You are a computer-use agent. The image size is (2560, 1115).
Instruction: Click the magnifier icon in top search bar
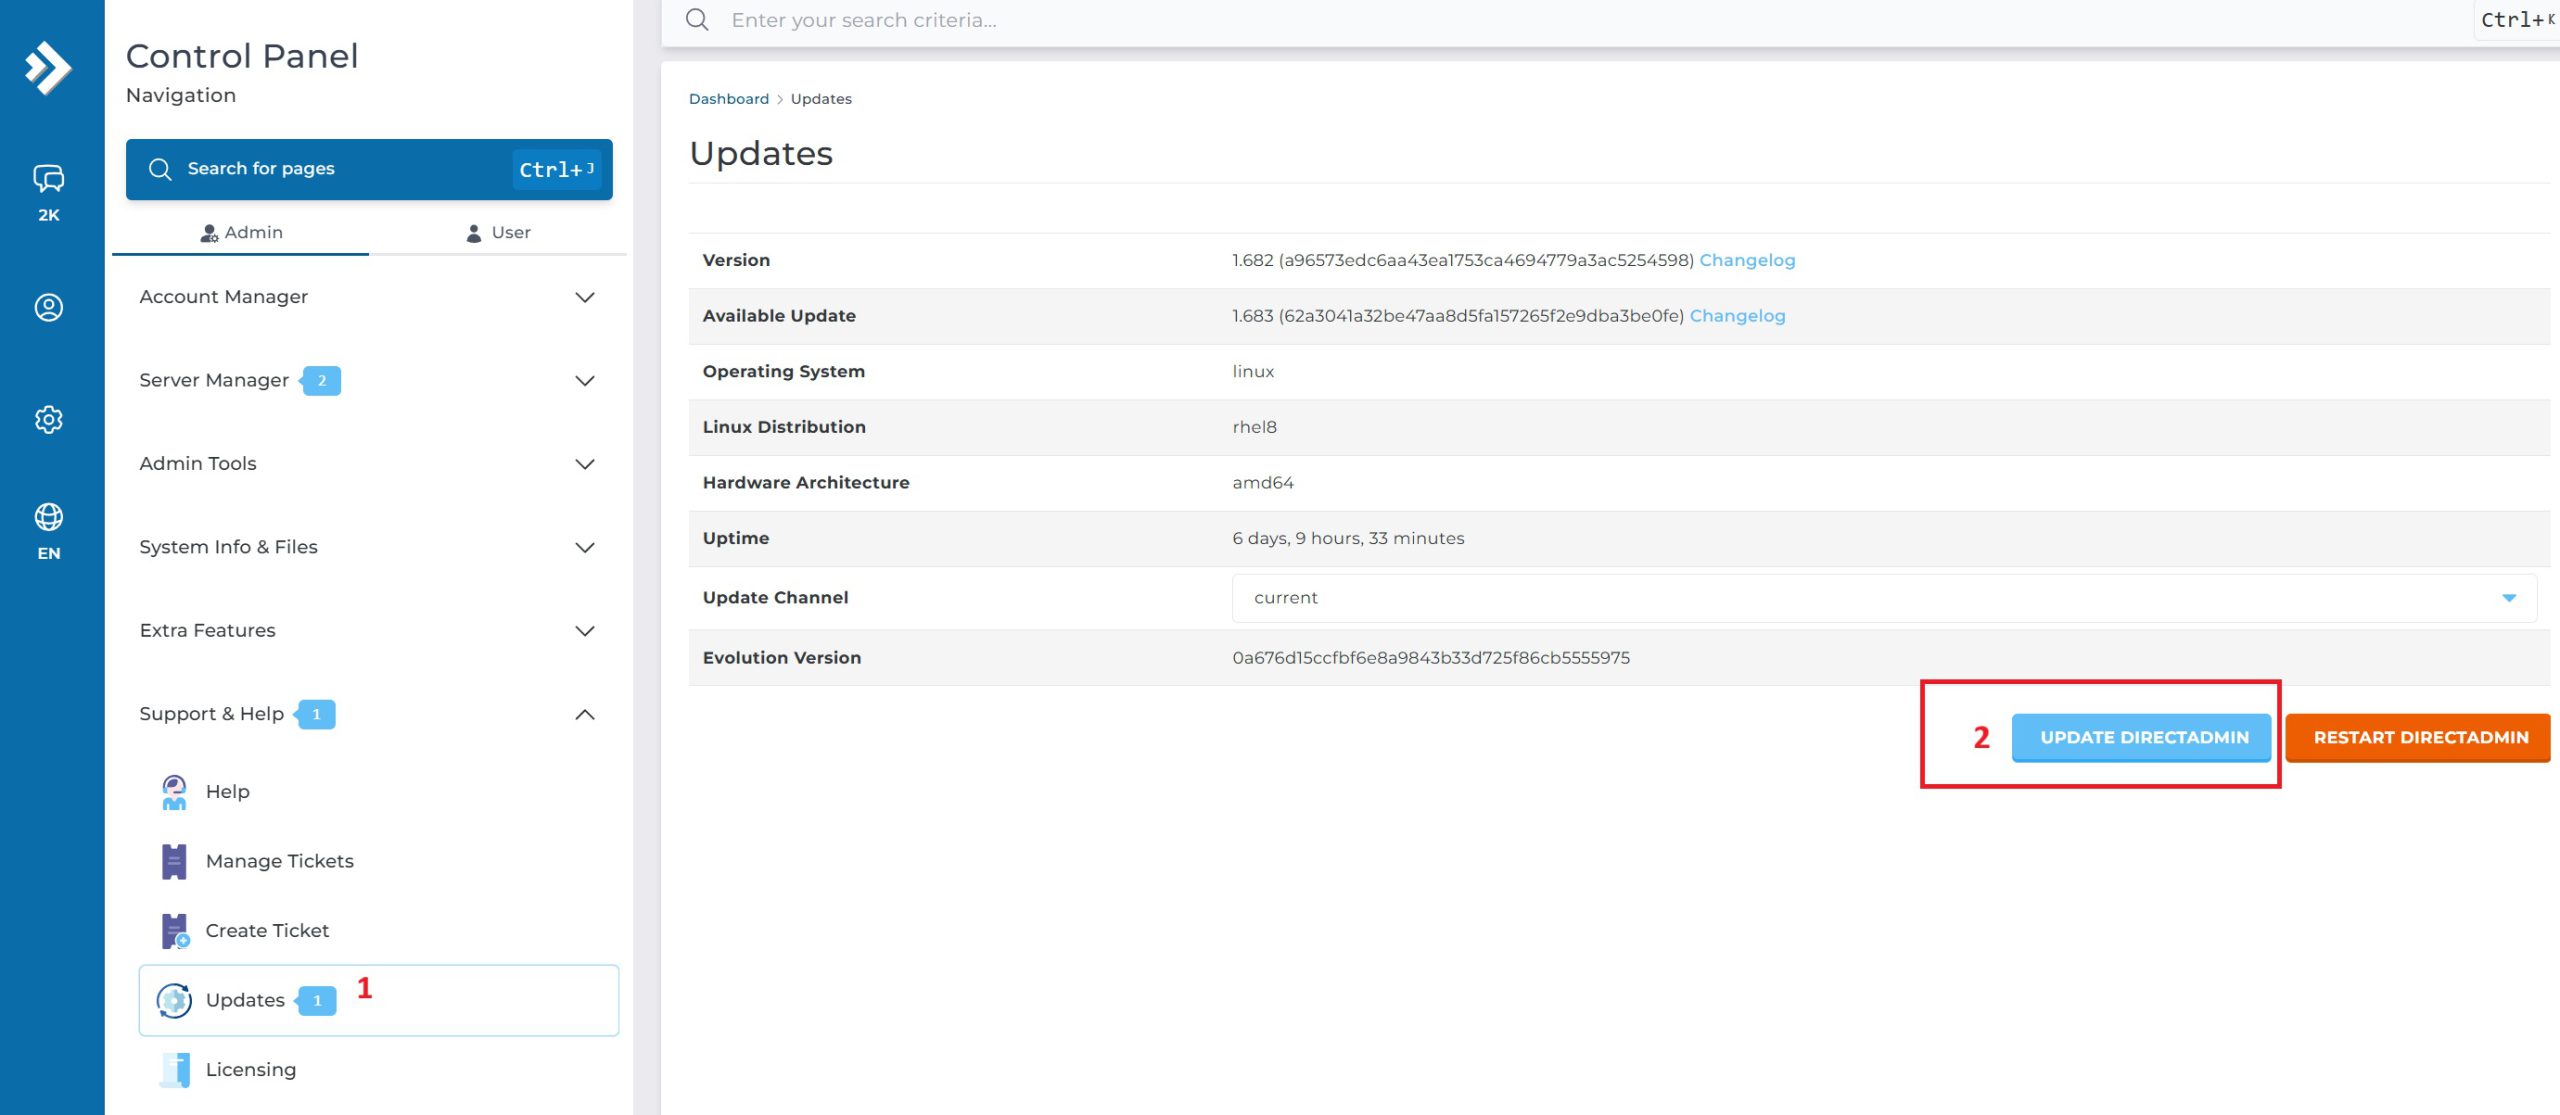697,20
